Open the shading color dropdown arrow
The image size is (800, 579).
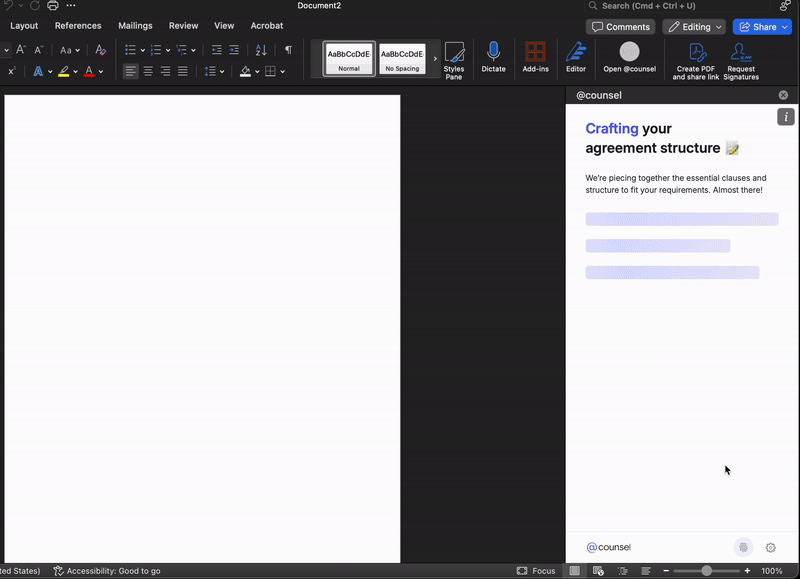tap(257, 71)
